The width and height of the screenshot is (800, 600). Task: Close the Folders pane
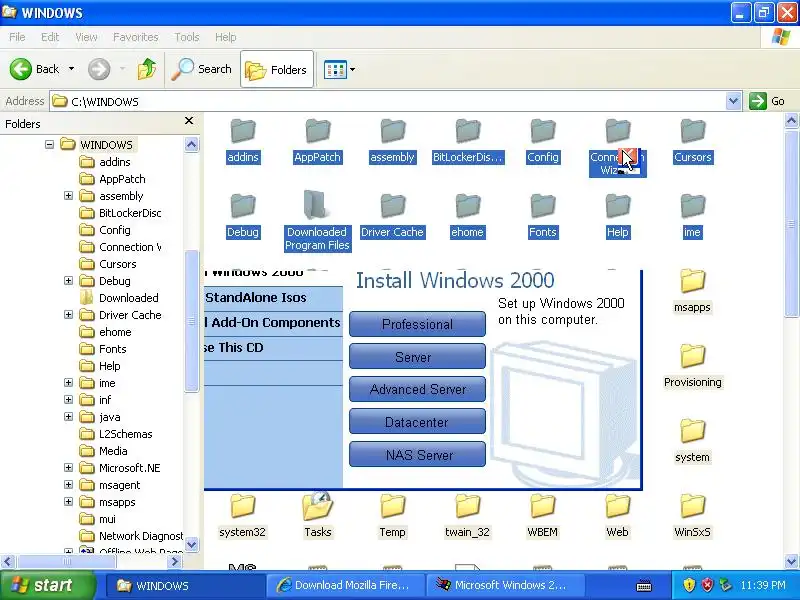tap(189, 121)
